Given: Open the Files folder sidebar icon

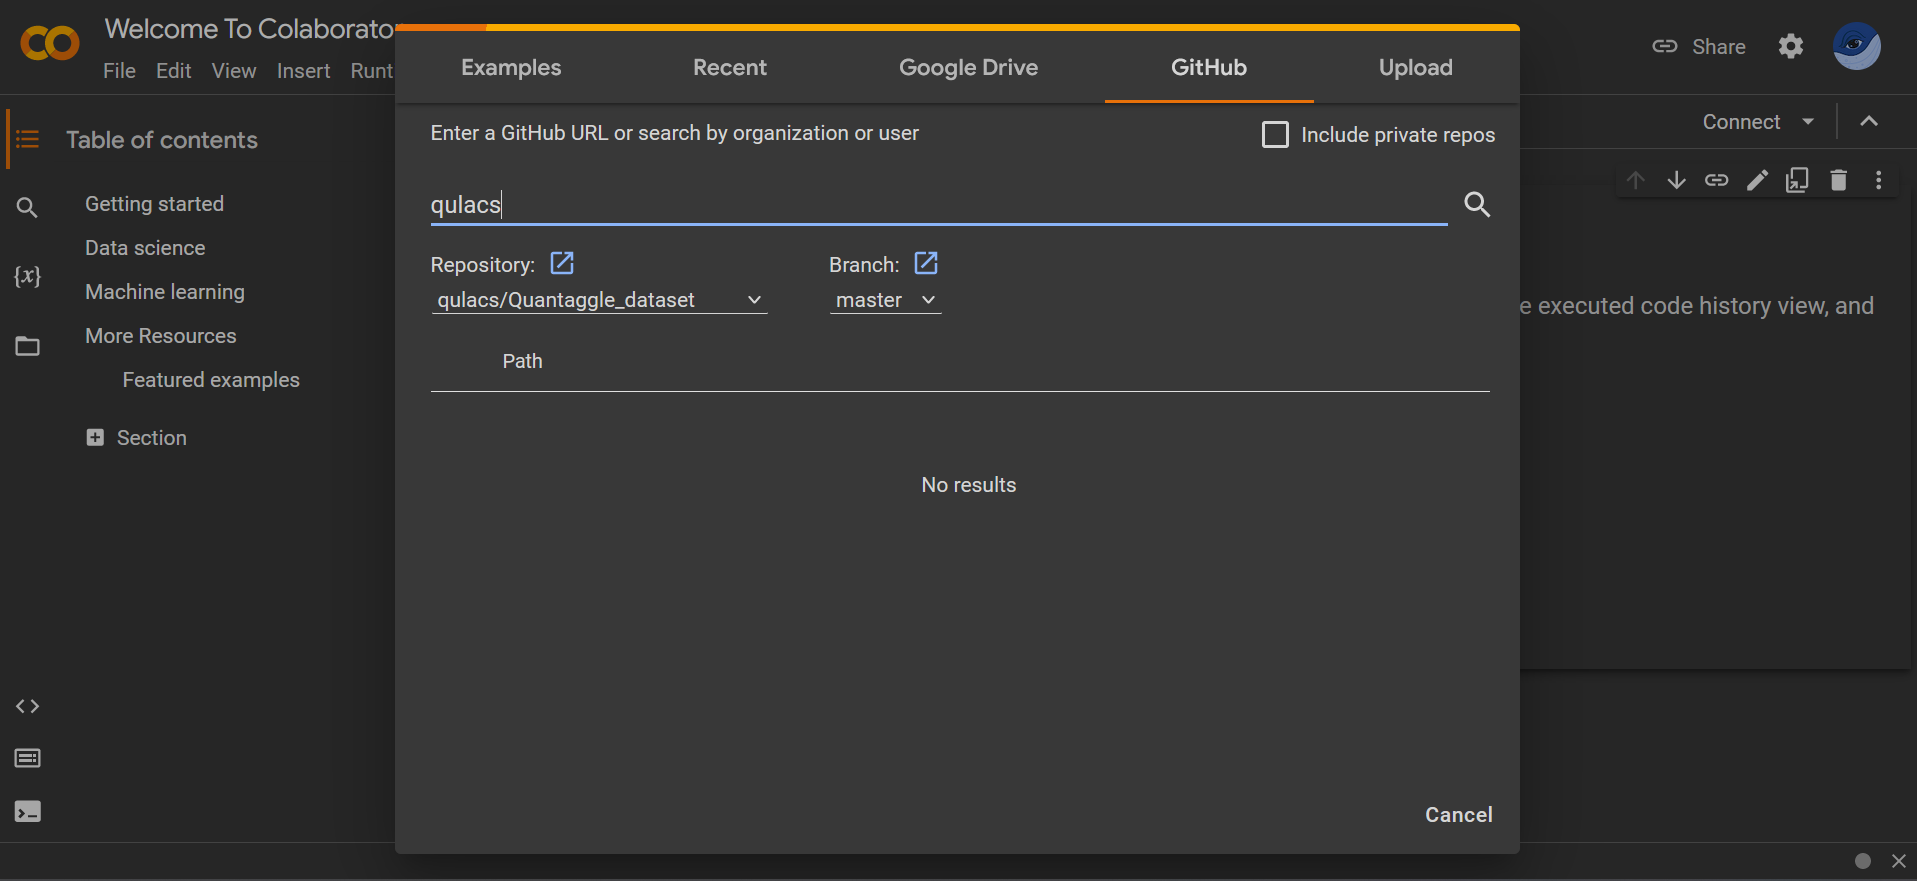Looking at the screenshot, I should click(x=27, y=346).
